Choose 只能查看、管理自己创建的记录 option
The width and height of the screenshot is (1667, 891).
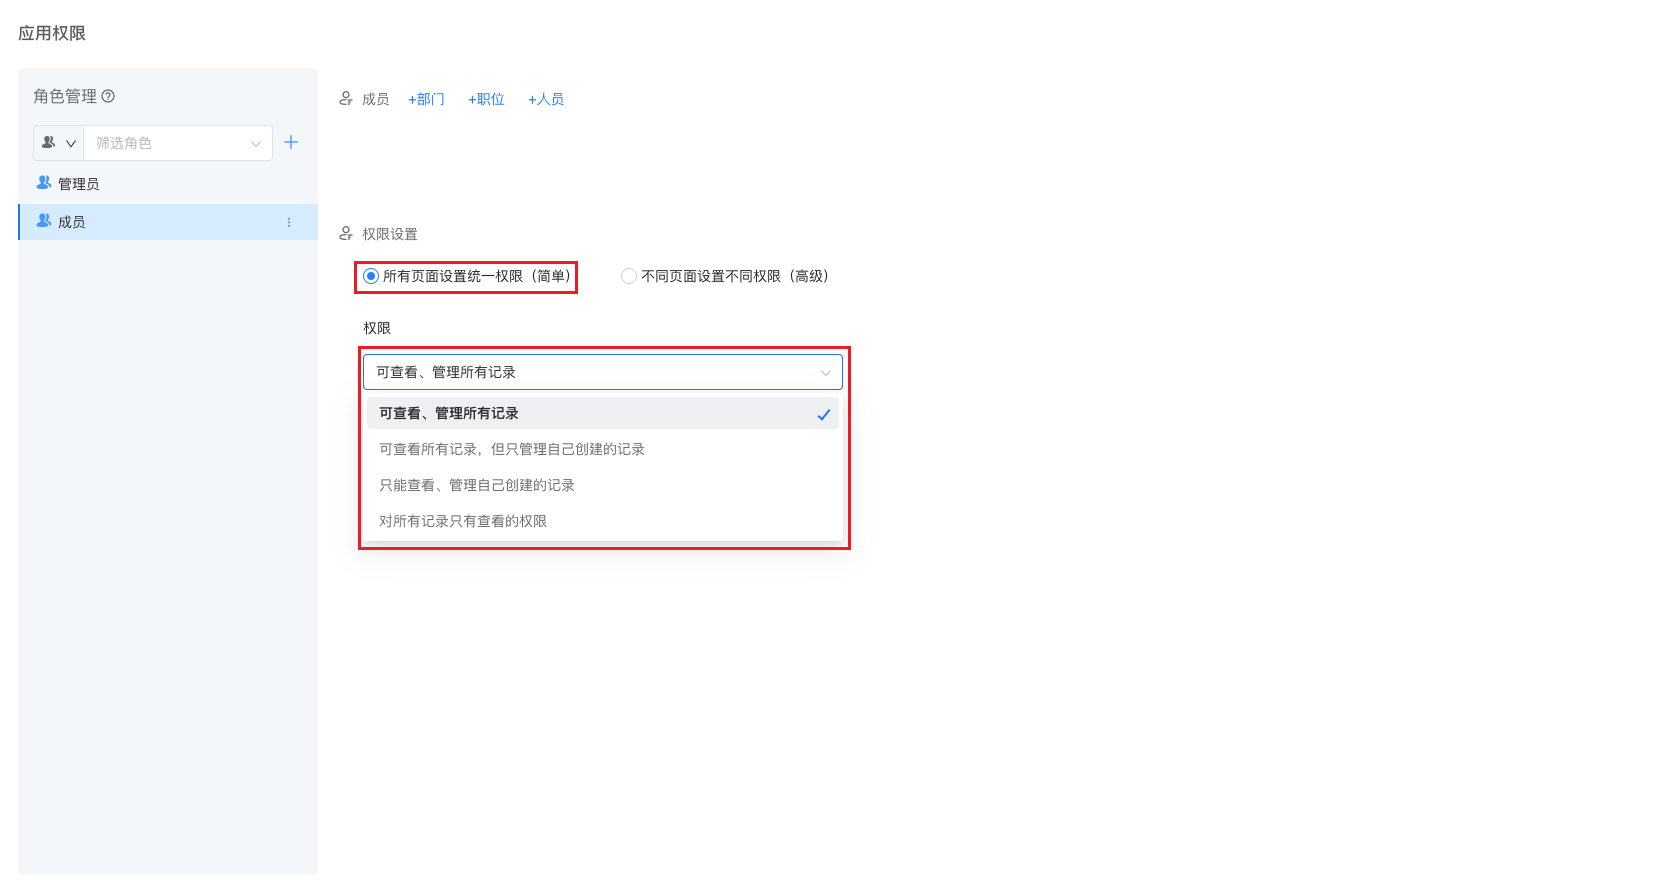click(477, 485)
